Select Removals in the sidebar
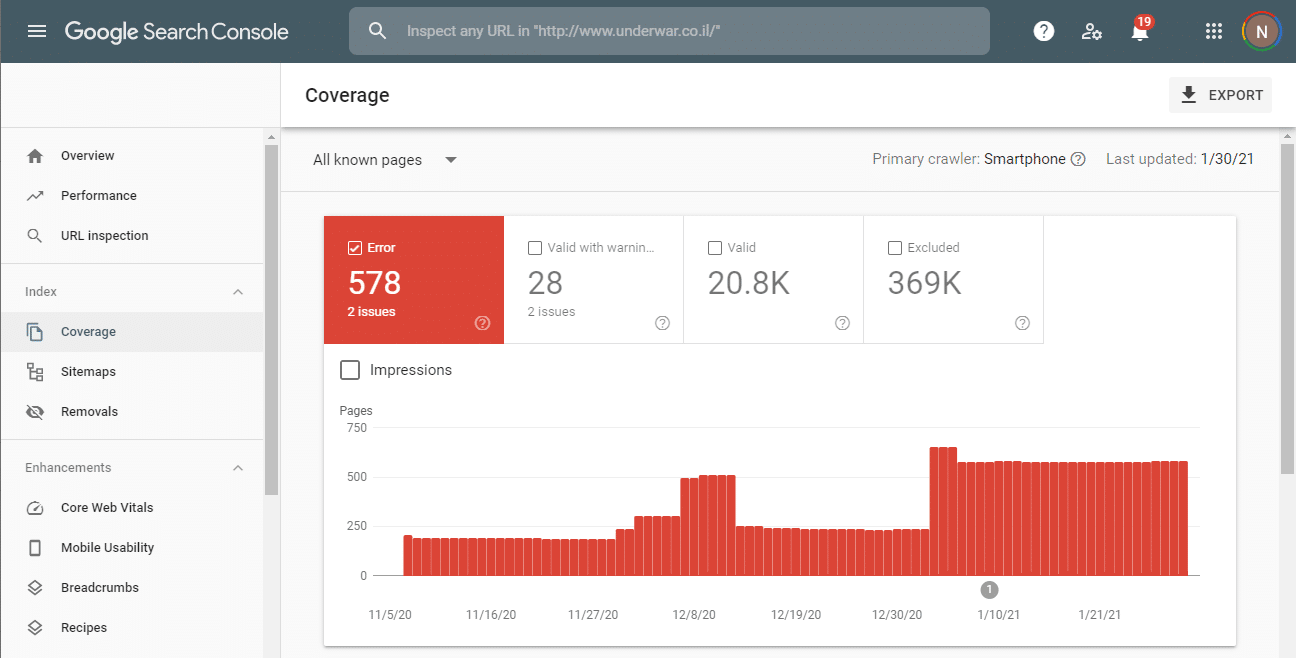Viewport: 1296px width, 658px height. (x=132, y=412)
